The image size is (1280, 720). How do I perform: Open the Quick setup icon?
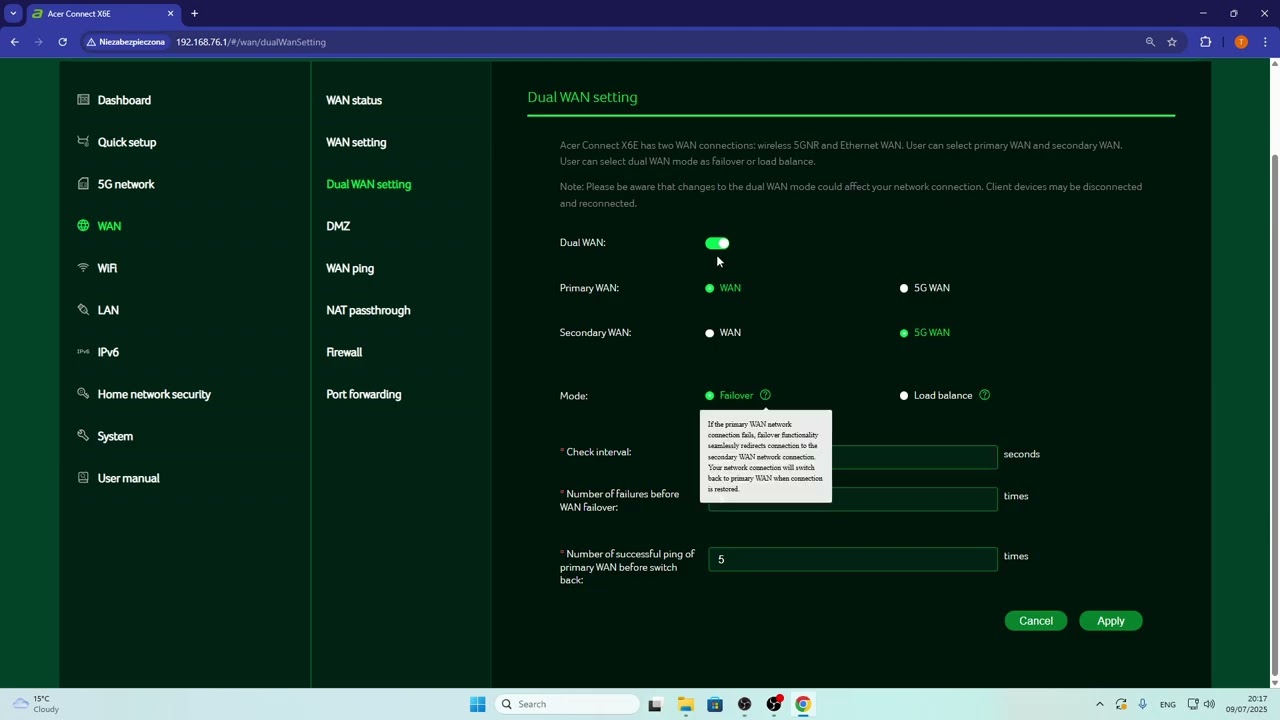83,142
